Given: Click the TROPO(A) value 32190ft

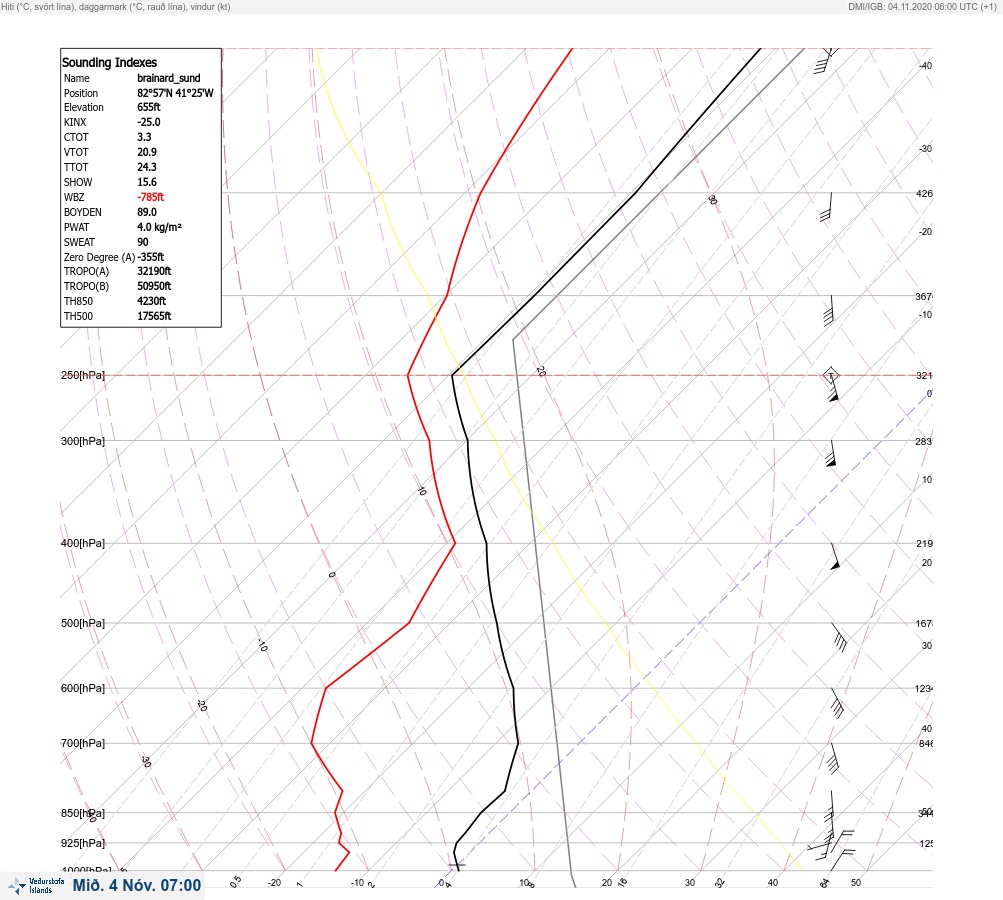Looking at the screenshot, I should pos(154,271).
